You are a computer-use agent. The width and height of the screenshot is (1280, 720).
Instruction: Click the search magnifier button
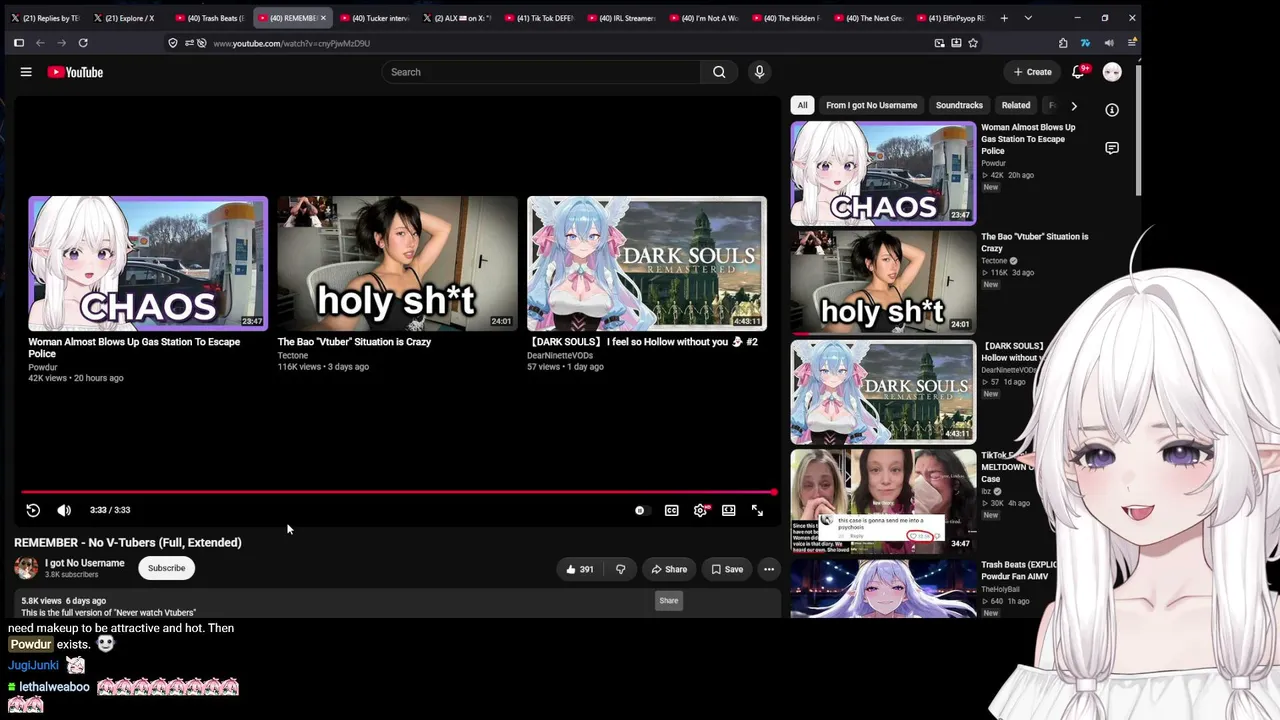(719, 72)
